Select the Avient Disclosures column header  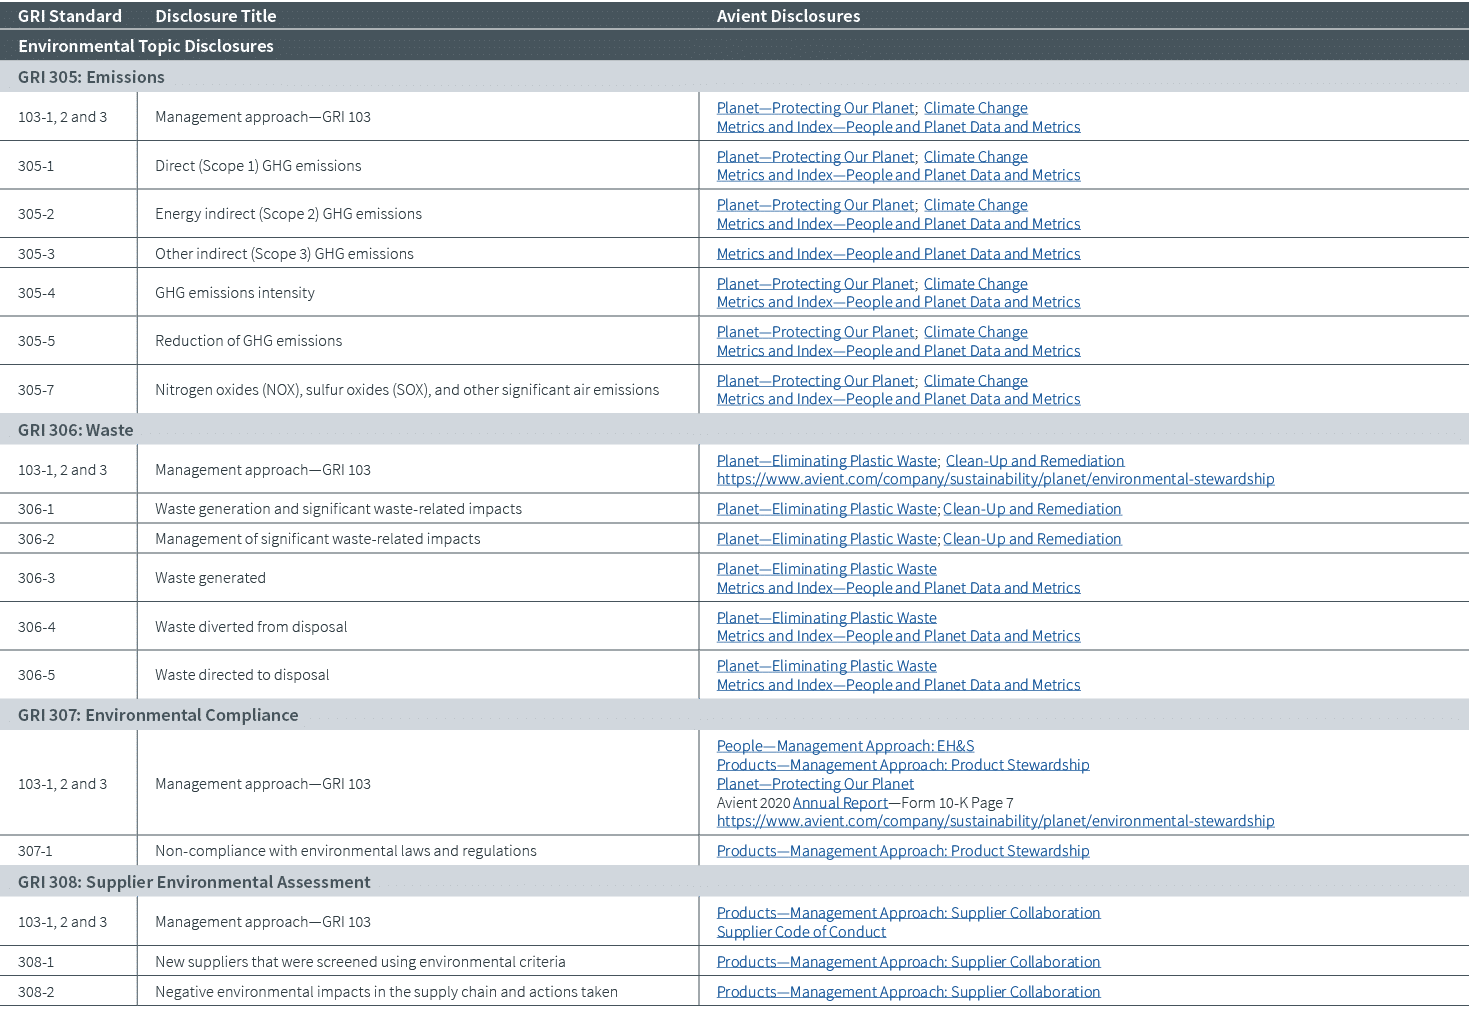tap(788, 16)
